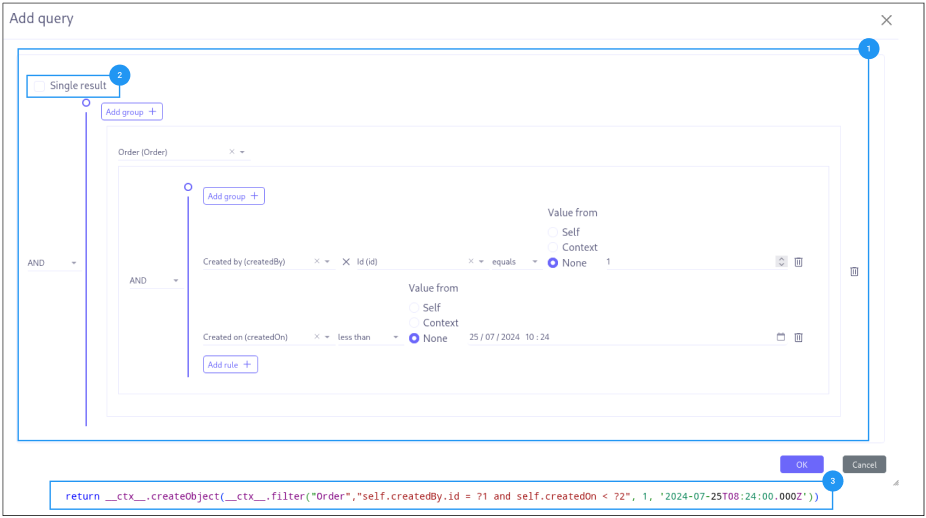Image resolution: width=926 pixels, height=518 pixels.
Task: Delete the Created by rule with trash icon
Action: tap(798, 262)
